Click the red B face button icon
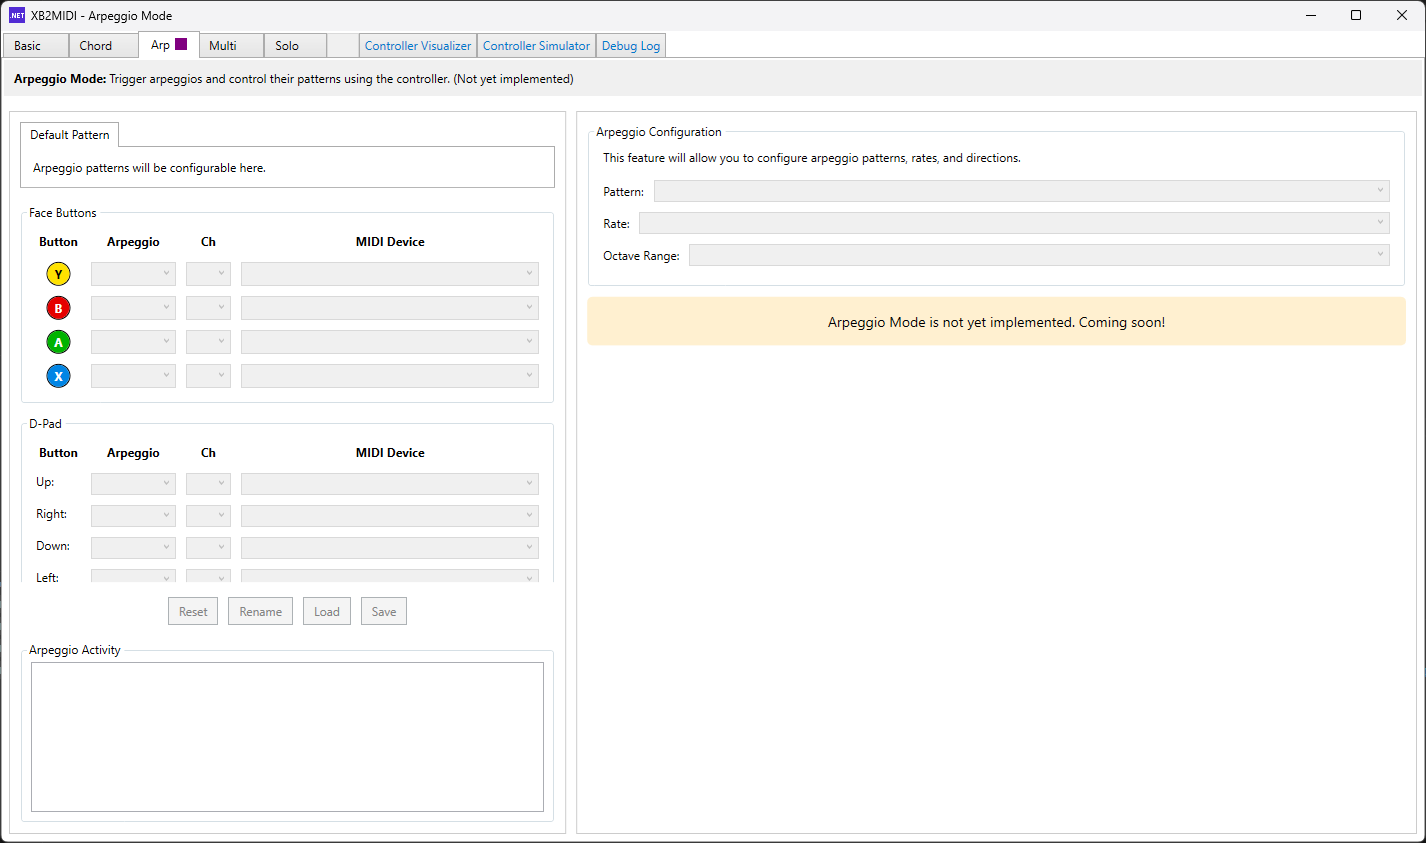This screenshot has width=1426, height=843. [58, 308]
